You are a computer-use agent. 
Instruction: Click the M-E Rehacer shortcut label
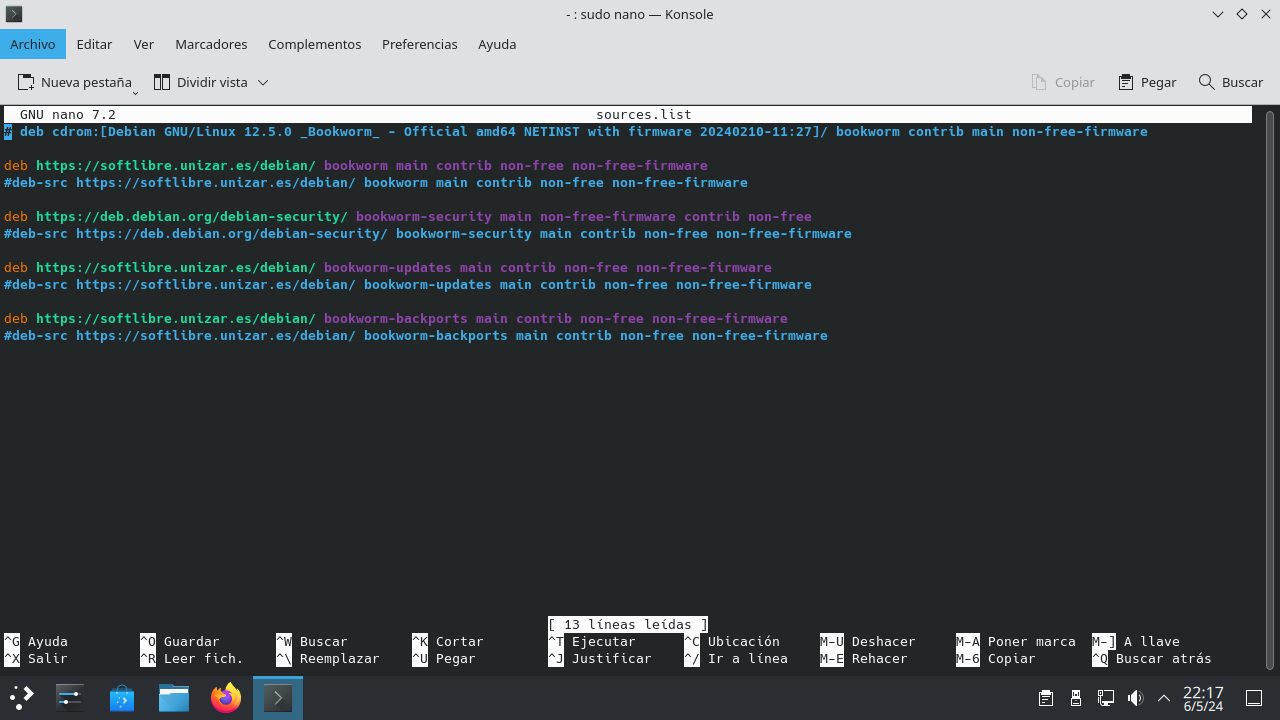coord(864,659)
